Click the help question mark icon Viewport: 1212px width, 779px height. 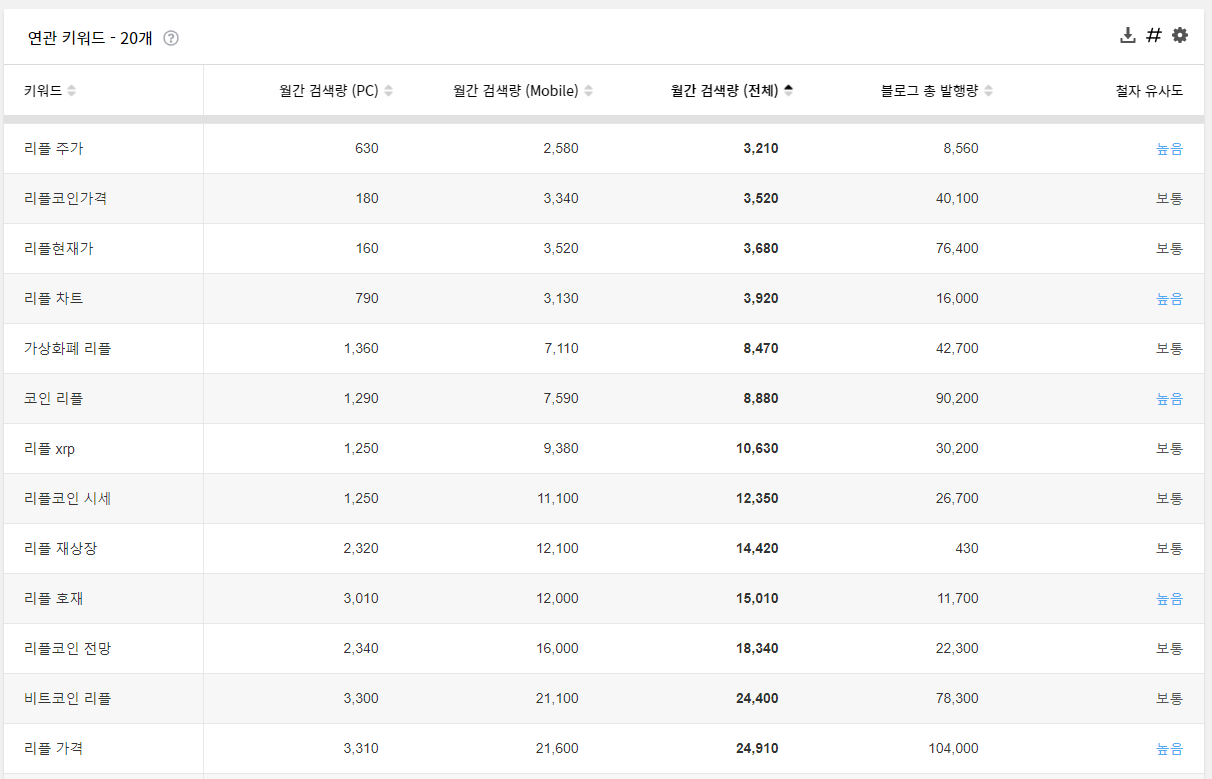pyautogui.click(x=171, y=39)
